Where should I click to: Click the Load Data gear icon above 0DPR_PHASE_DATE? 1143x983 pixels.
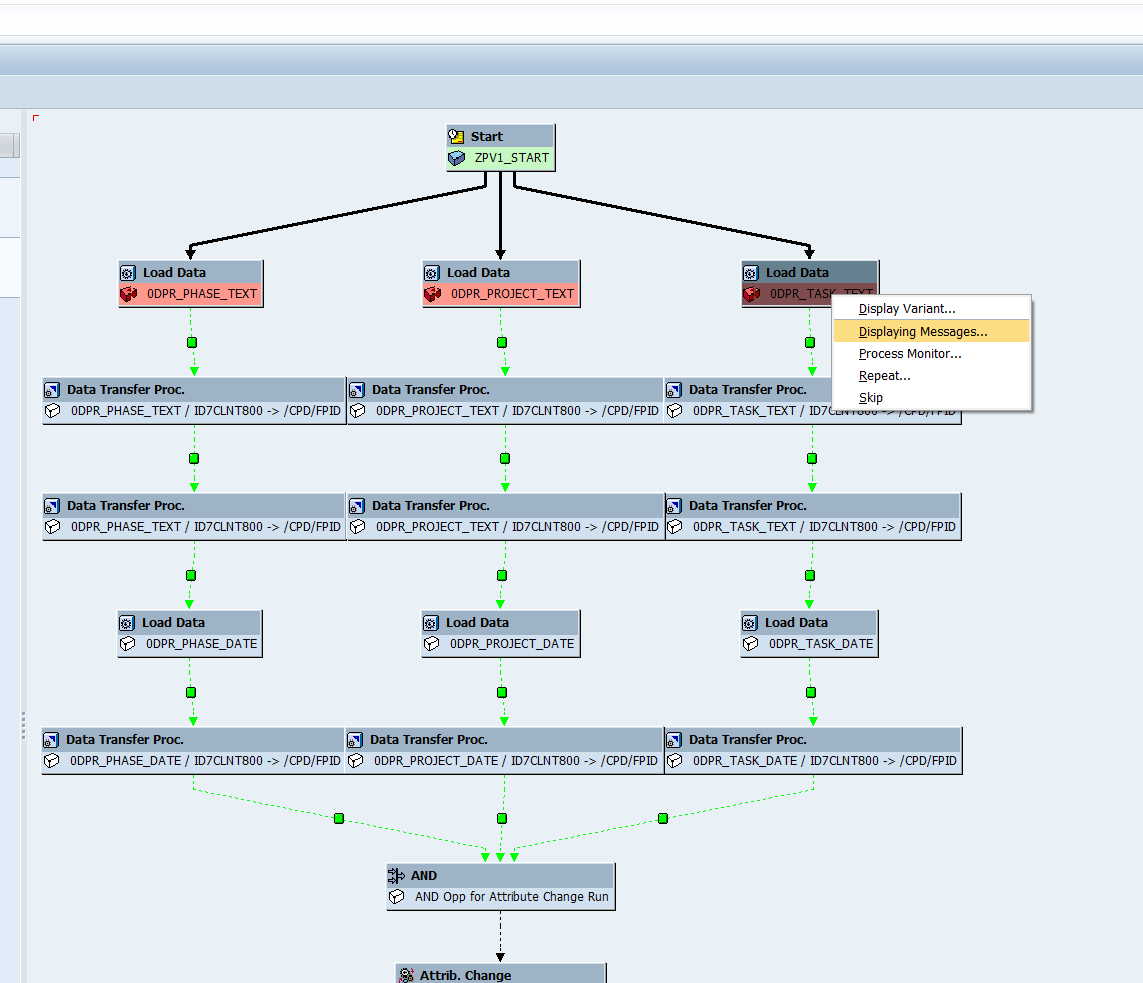click(127, 622)
